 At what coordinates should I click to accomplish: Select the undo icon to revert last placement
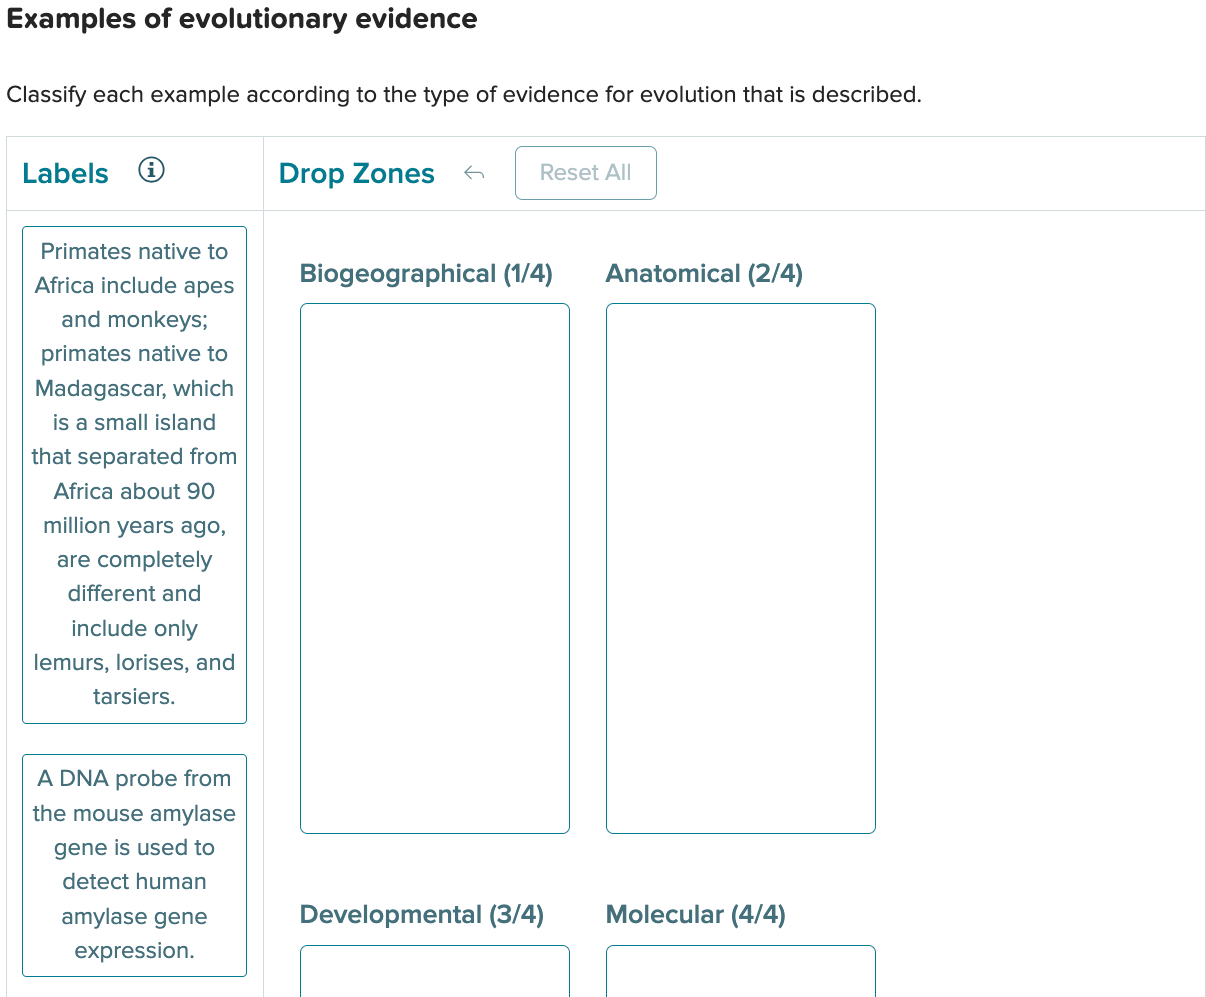pos(473,172)
